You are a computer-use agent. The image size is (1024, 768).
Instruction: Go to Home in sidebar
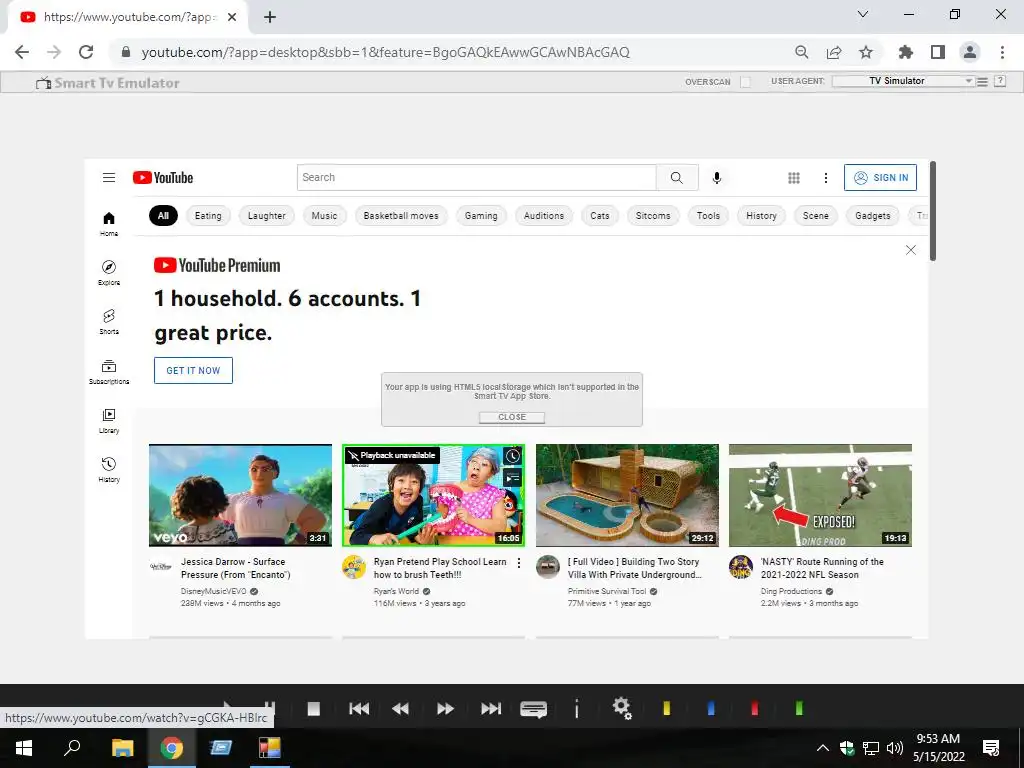(x=109, y=224)
